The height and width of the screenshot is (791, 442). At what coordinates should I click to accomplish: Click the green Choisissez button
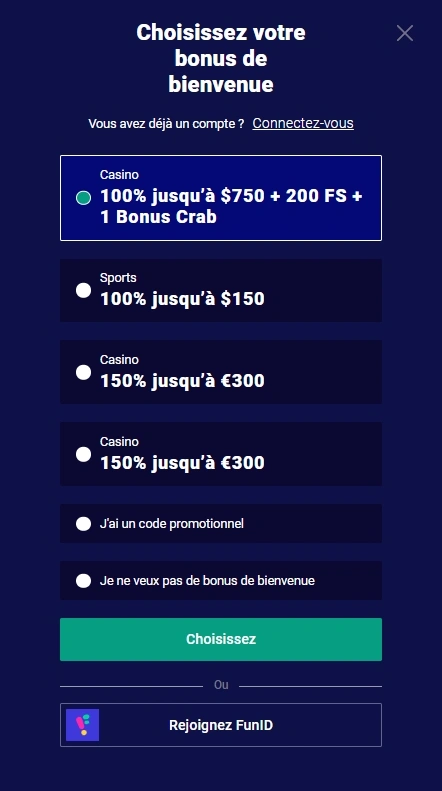point(221,639)
